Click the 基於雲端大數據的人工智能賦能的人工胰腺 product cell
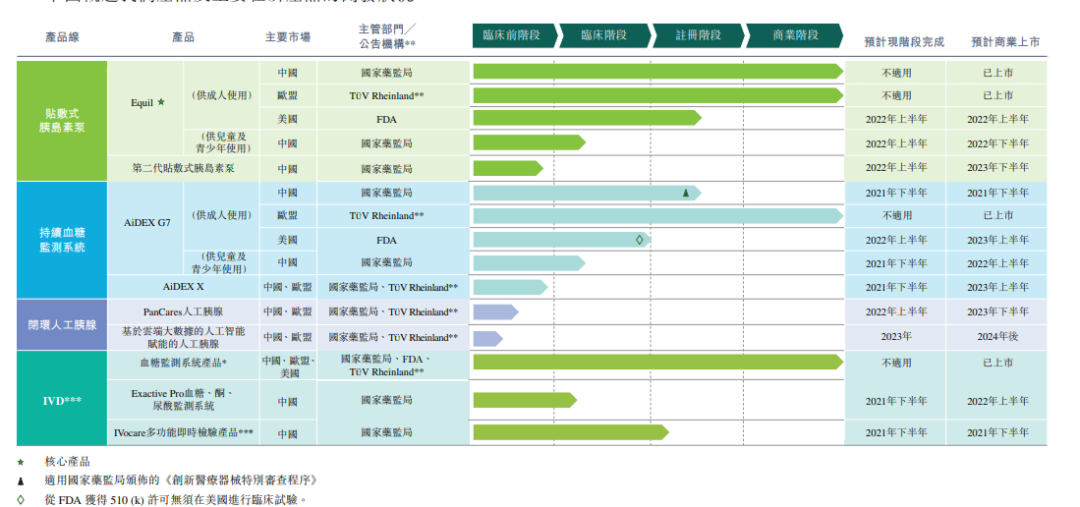The height and width of the screenshot is (507, 1080). 183,337
